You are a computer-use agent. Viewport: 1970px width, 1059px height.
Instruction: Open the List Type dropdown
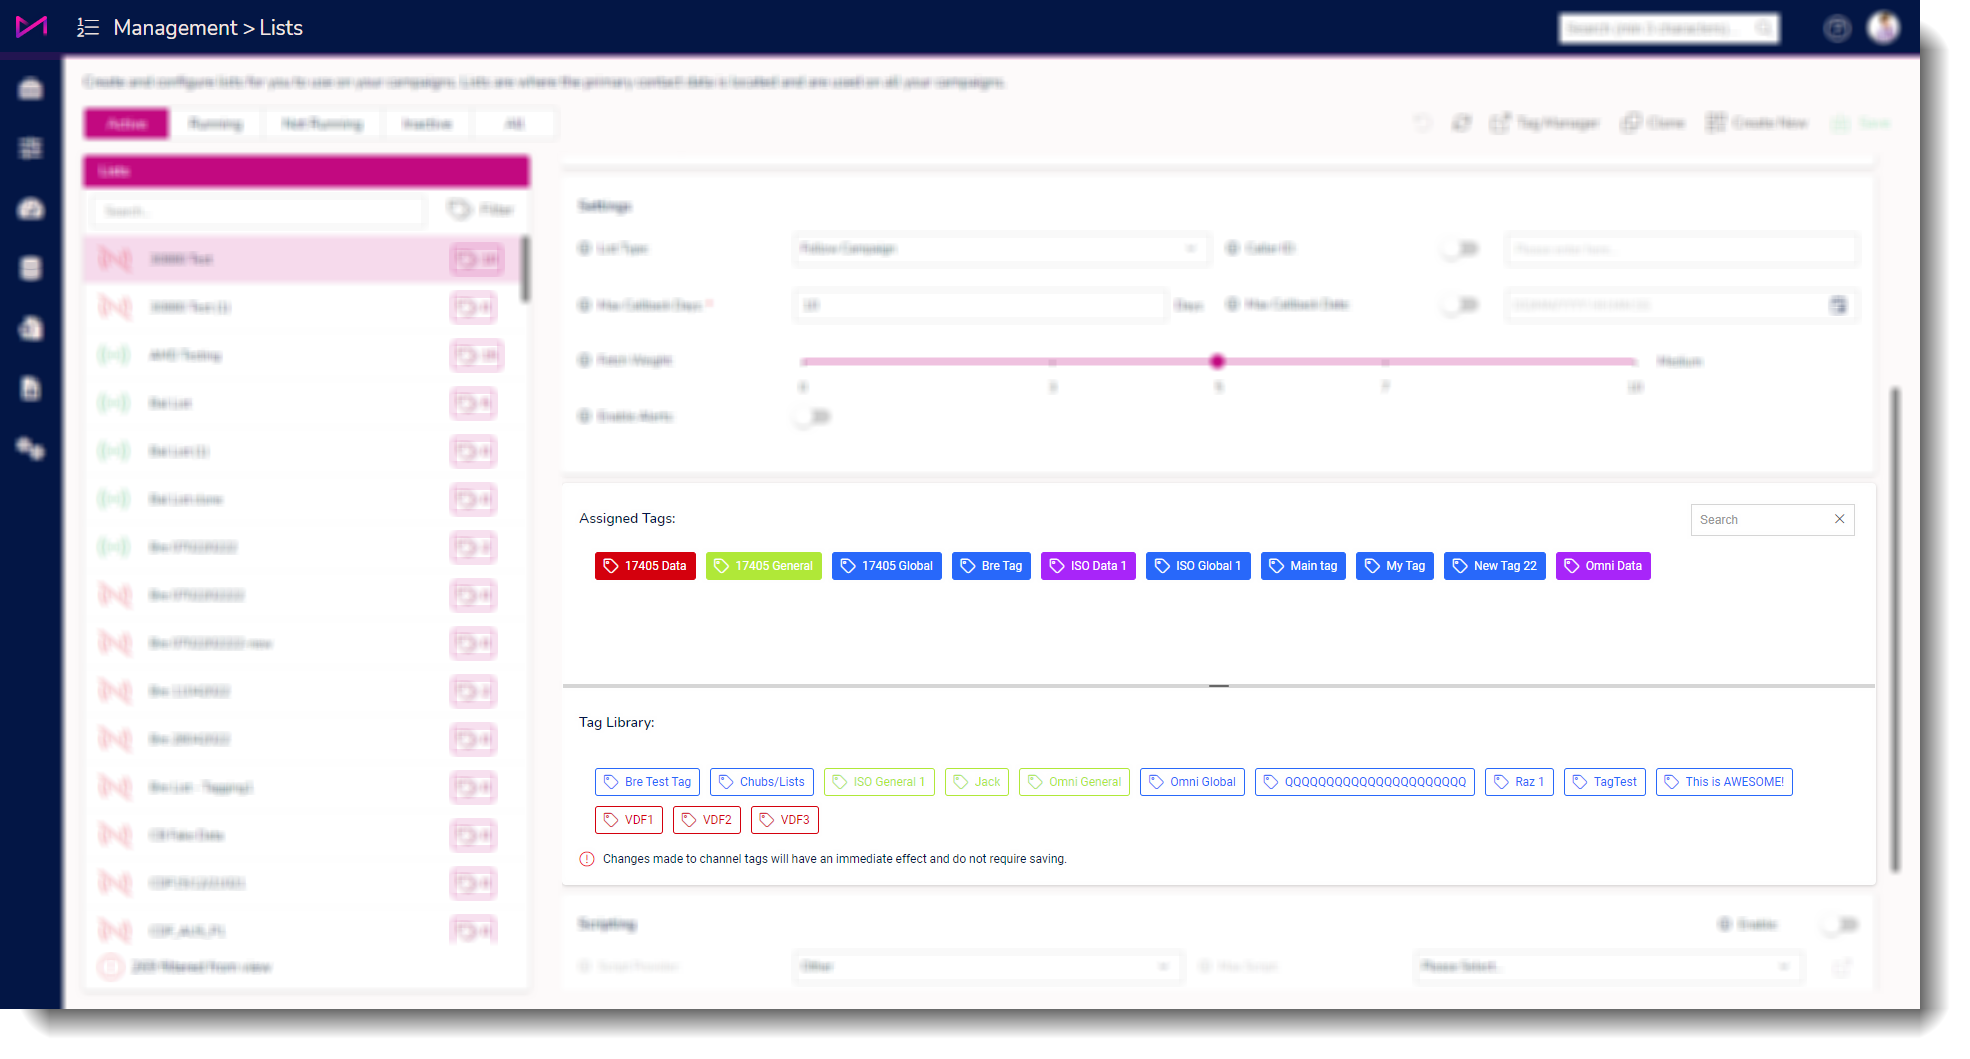1000,248
